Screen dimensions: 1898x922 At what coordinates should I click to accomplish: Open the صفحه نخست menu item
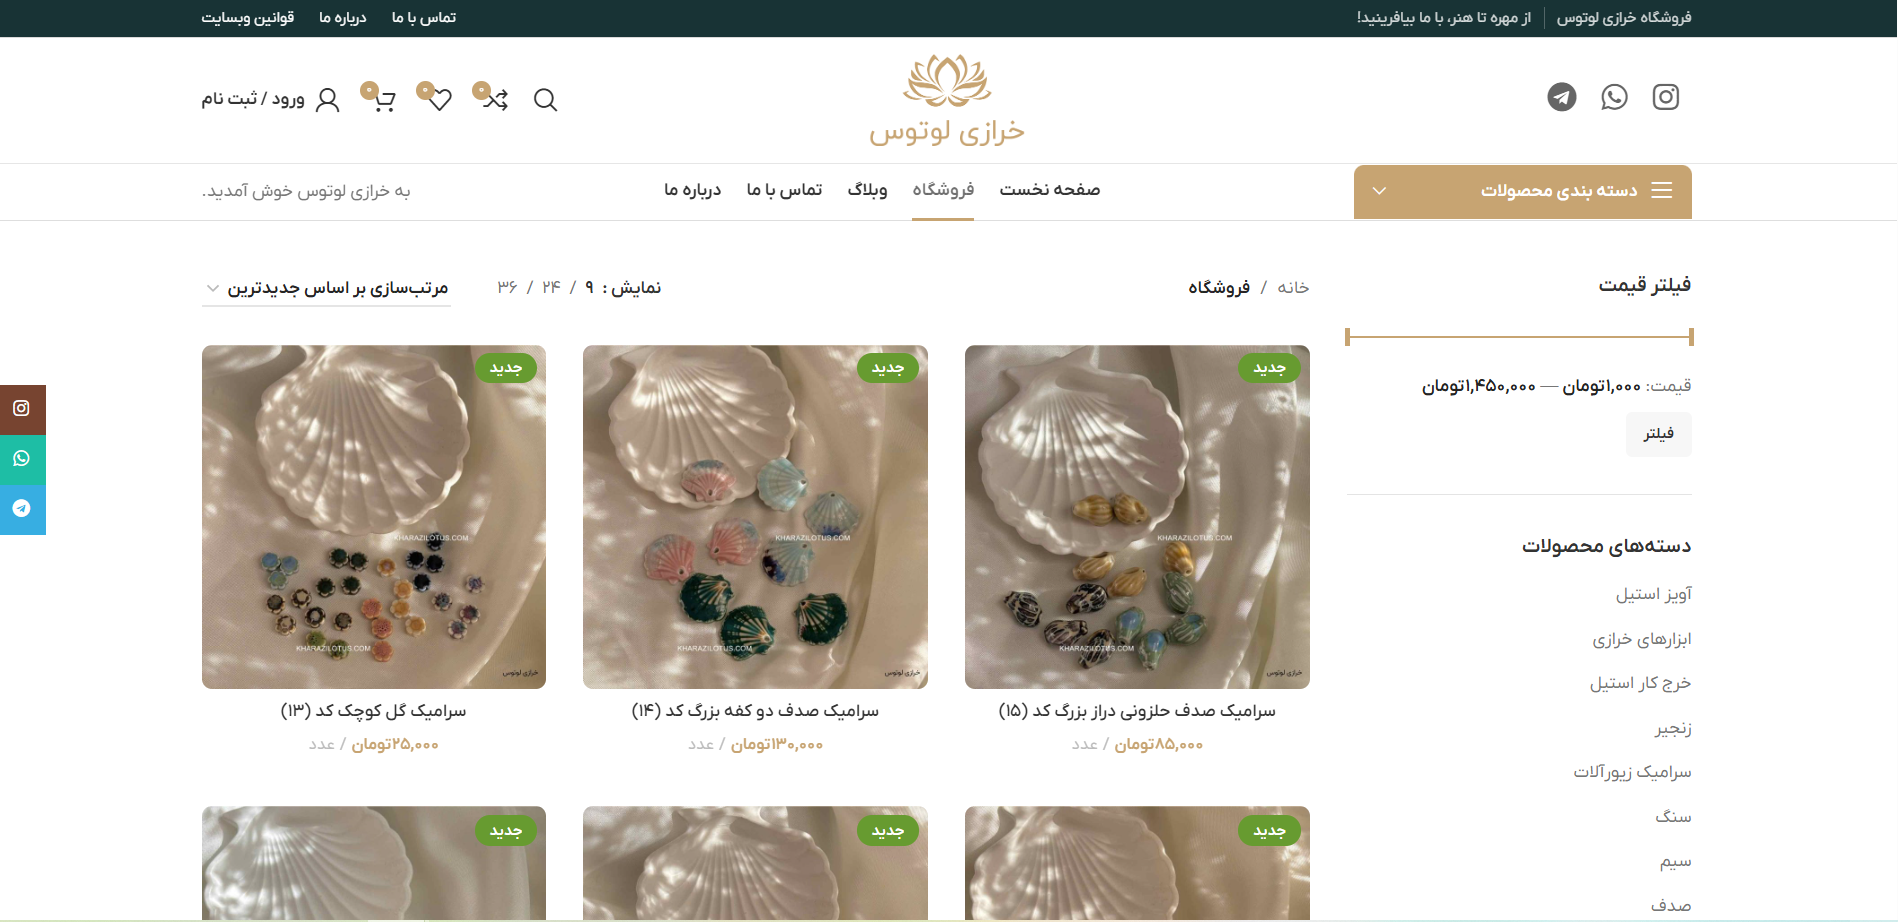1049,190
